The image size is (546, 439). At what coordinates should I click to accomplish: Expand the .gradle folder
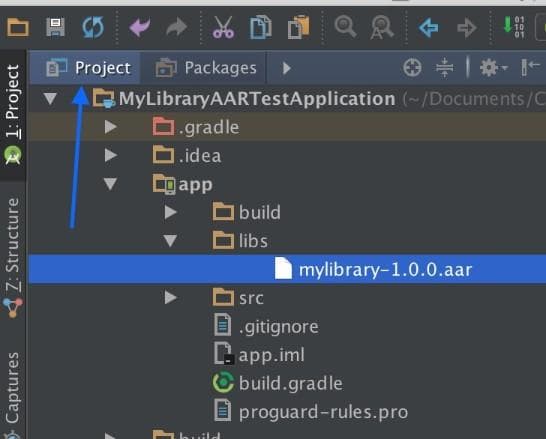coord(110,127)
